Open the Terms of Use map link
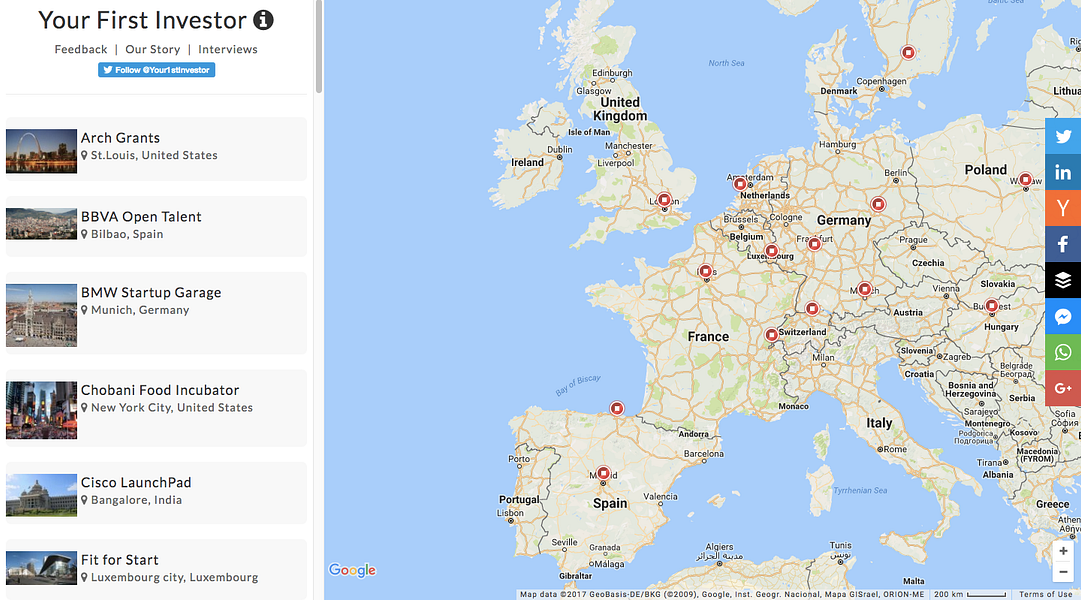This screenshot has width=1081, height=600. 1046,594
